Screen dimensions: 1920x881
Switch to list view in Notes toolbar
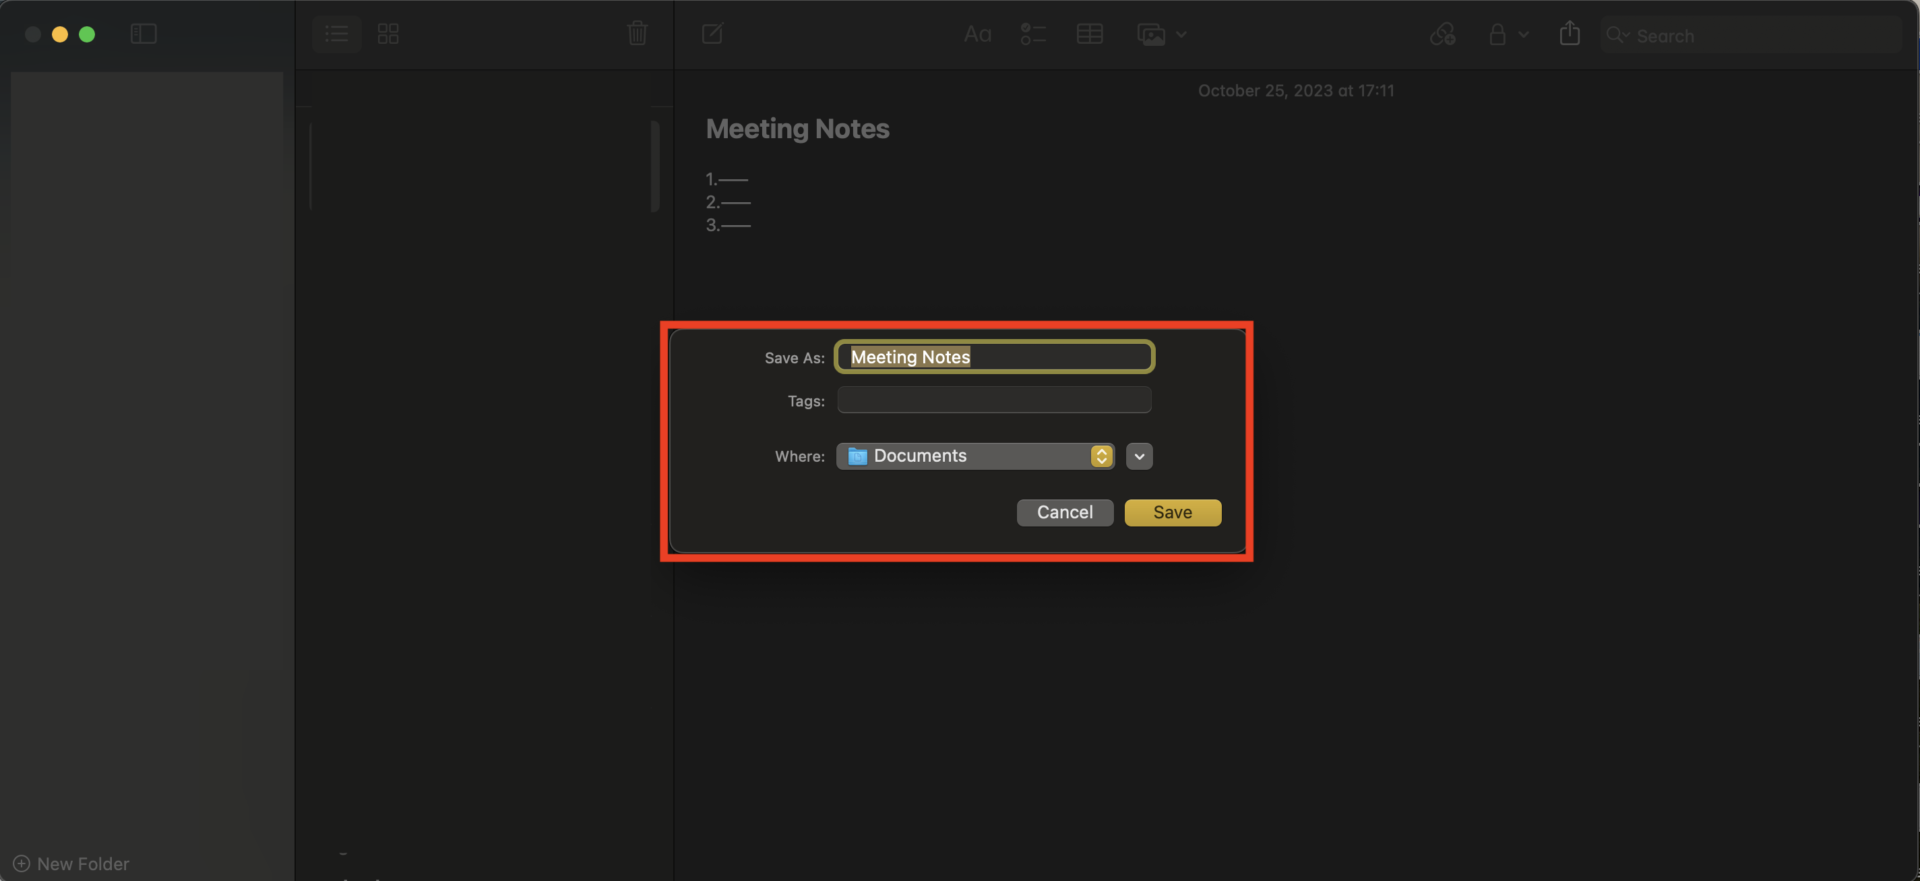337,34
